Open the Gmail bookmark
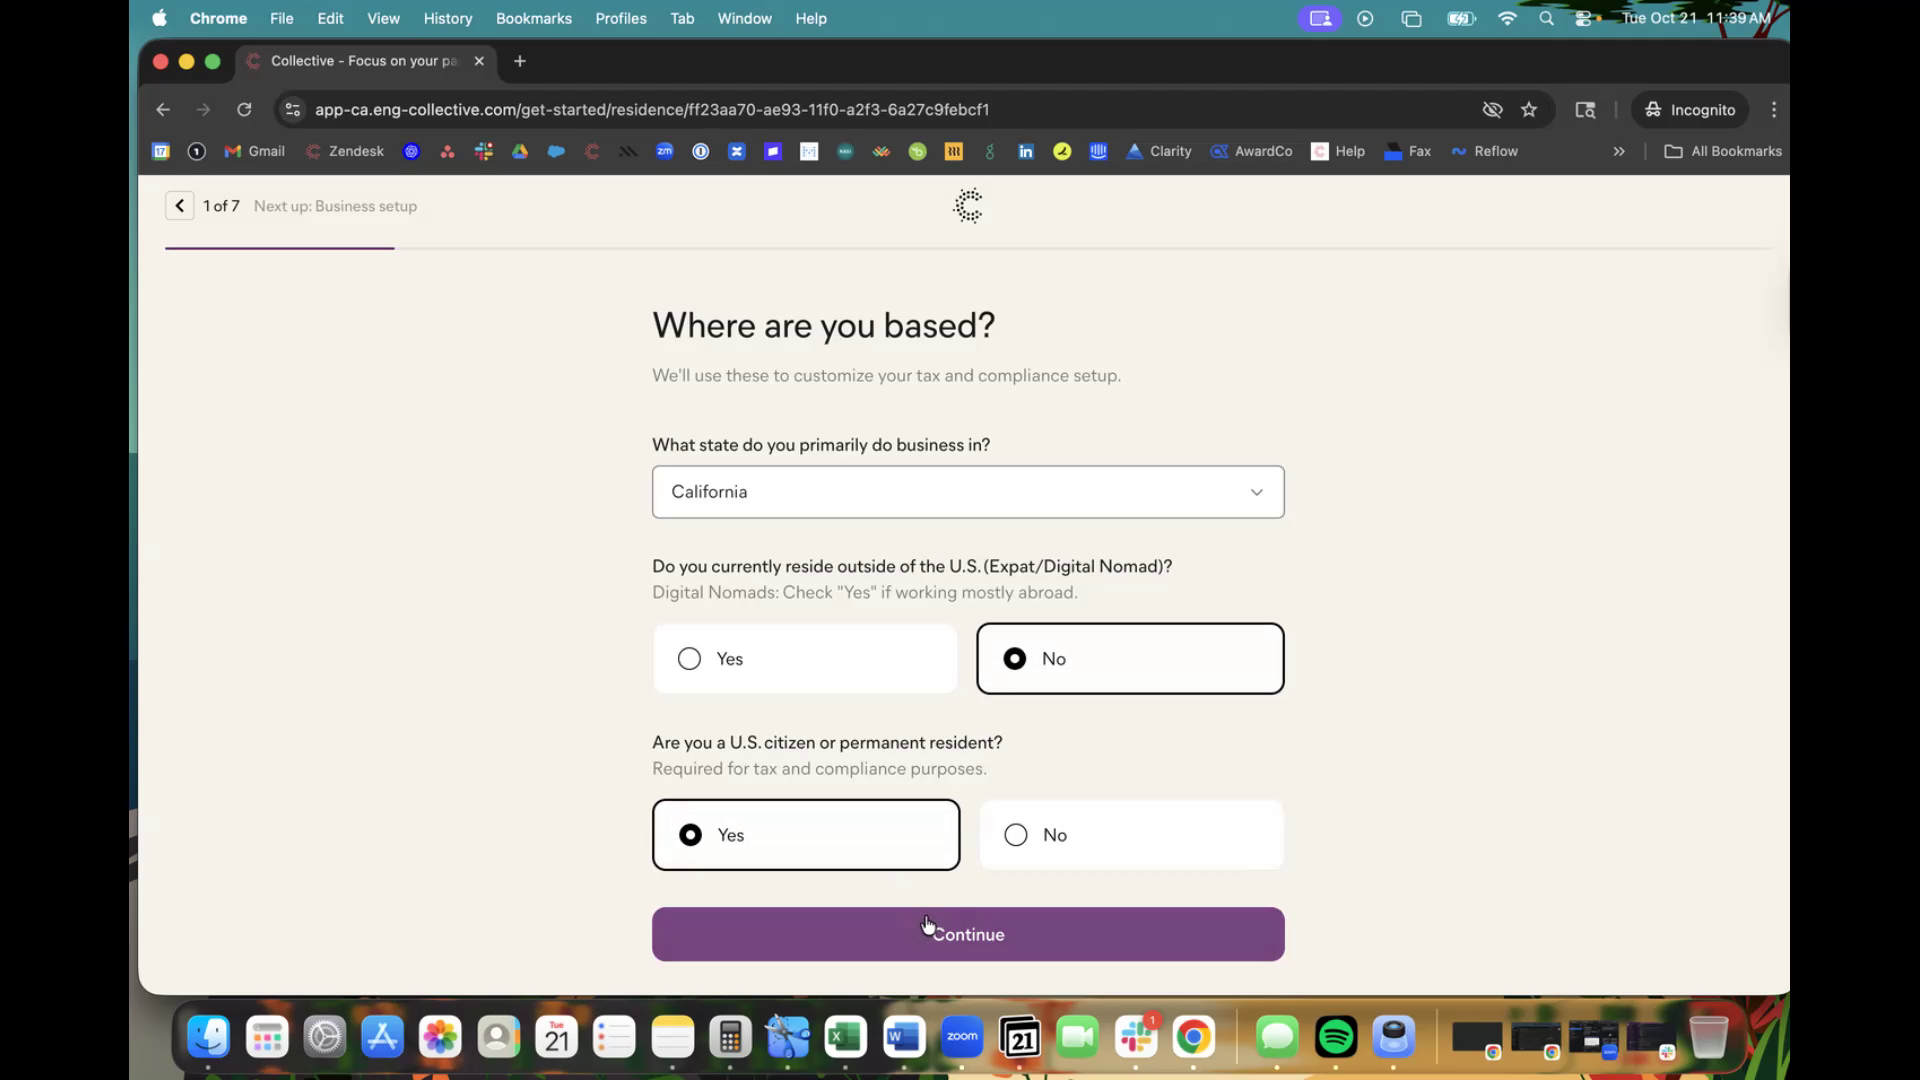Image resolution: width=1920 pixels, height=1080 pixels. click(x=255, y=151)
